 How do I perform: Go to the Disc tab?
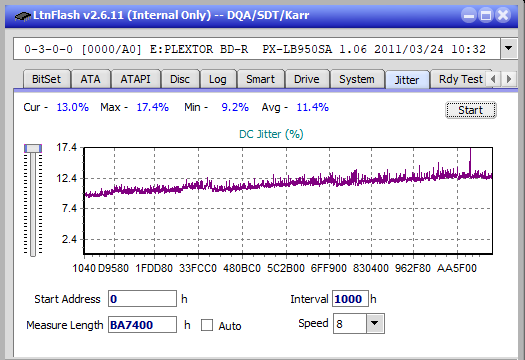pos(180,79)
